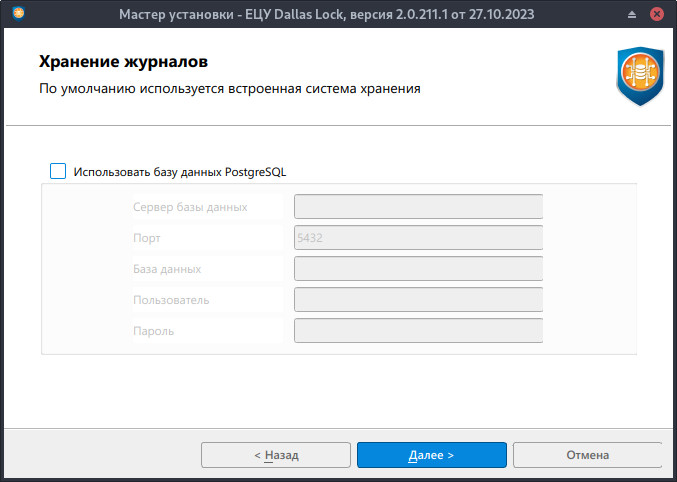Image resolution: width=677 pixels, height=482 pixels.
Task: Go back with the '< Назад' button
Action: (275, 455)
